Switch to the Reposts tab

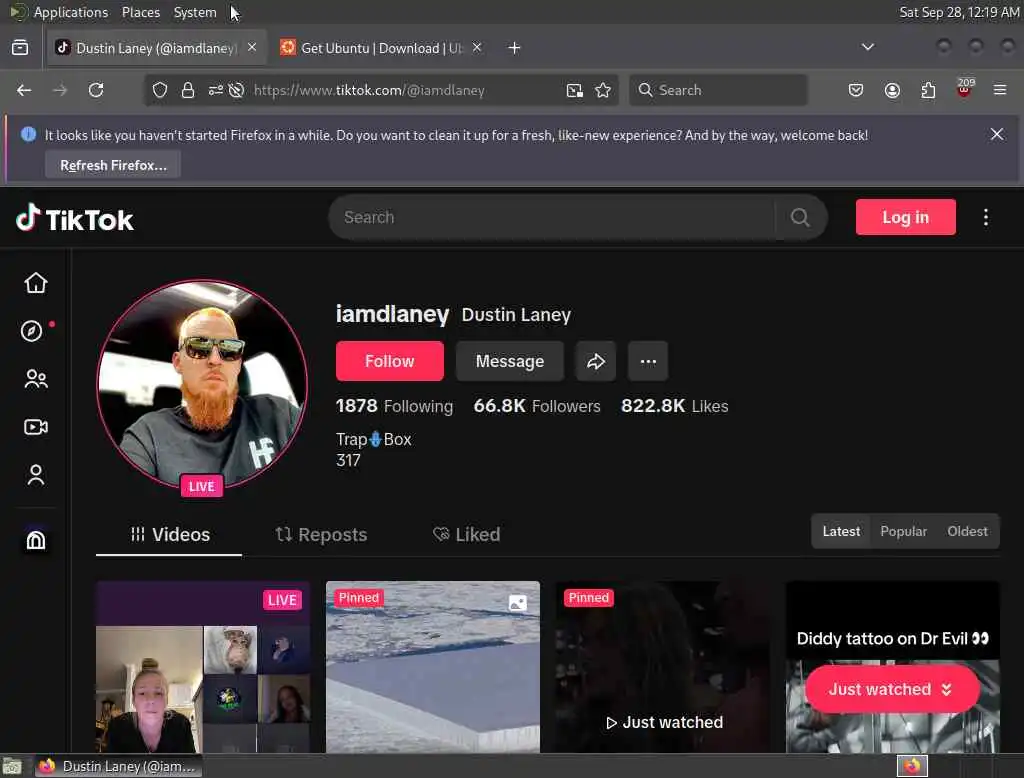pyautogui.click(x=321, y=534)
